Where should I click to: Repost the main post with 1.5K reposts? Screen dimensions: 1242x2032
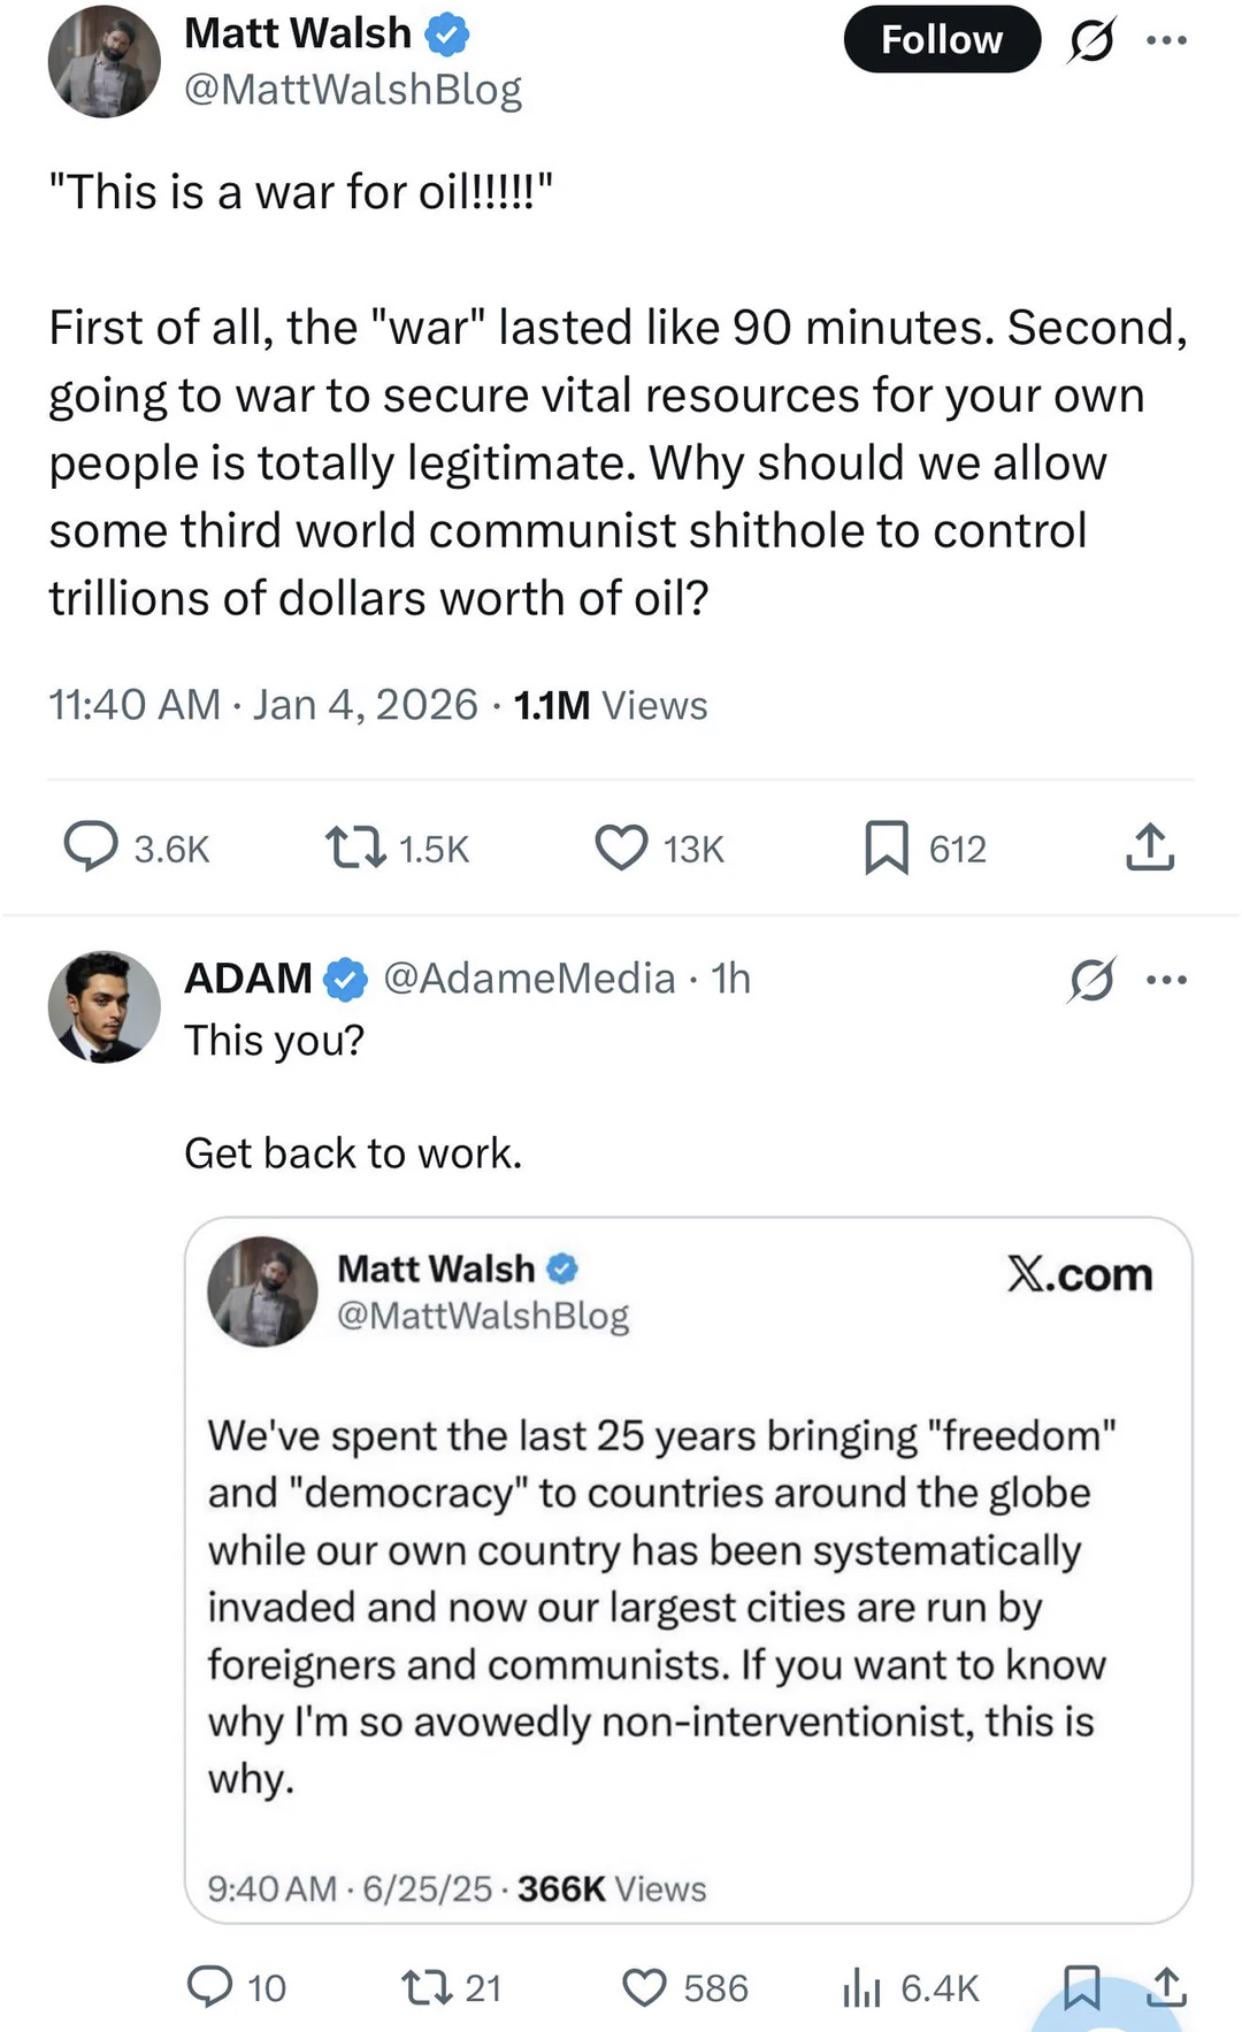coord(358,847)
